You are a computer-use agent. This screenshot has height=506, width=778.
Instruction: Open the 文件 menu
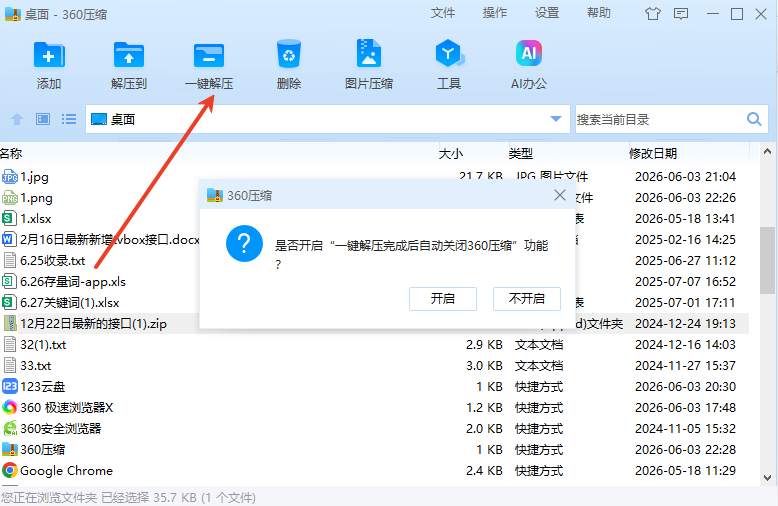click(x=443, y=13)
